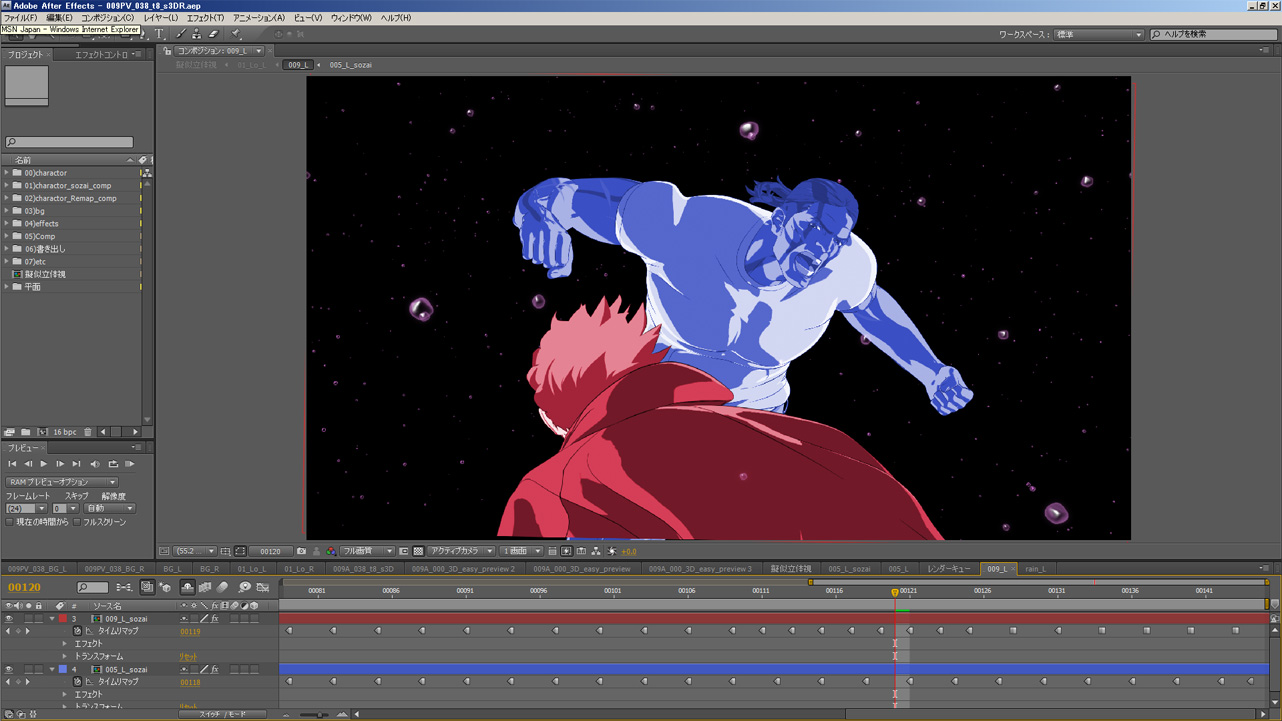Screen dimensions: 1282x721
Task: Open graph editor icon in timeline
Action: 262,587
